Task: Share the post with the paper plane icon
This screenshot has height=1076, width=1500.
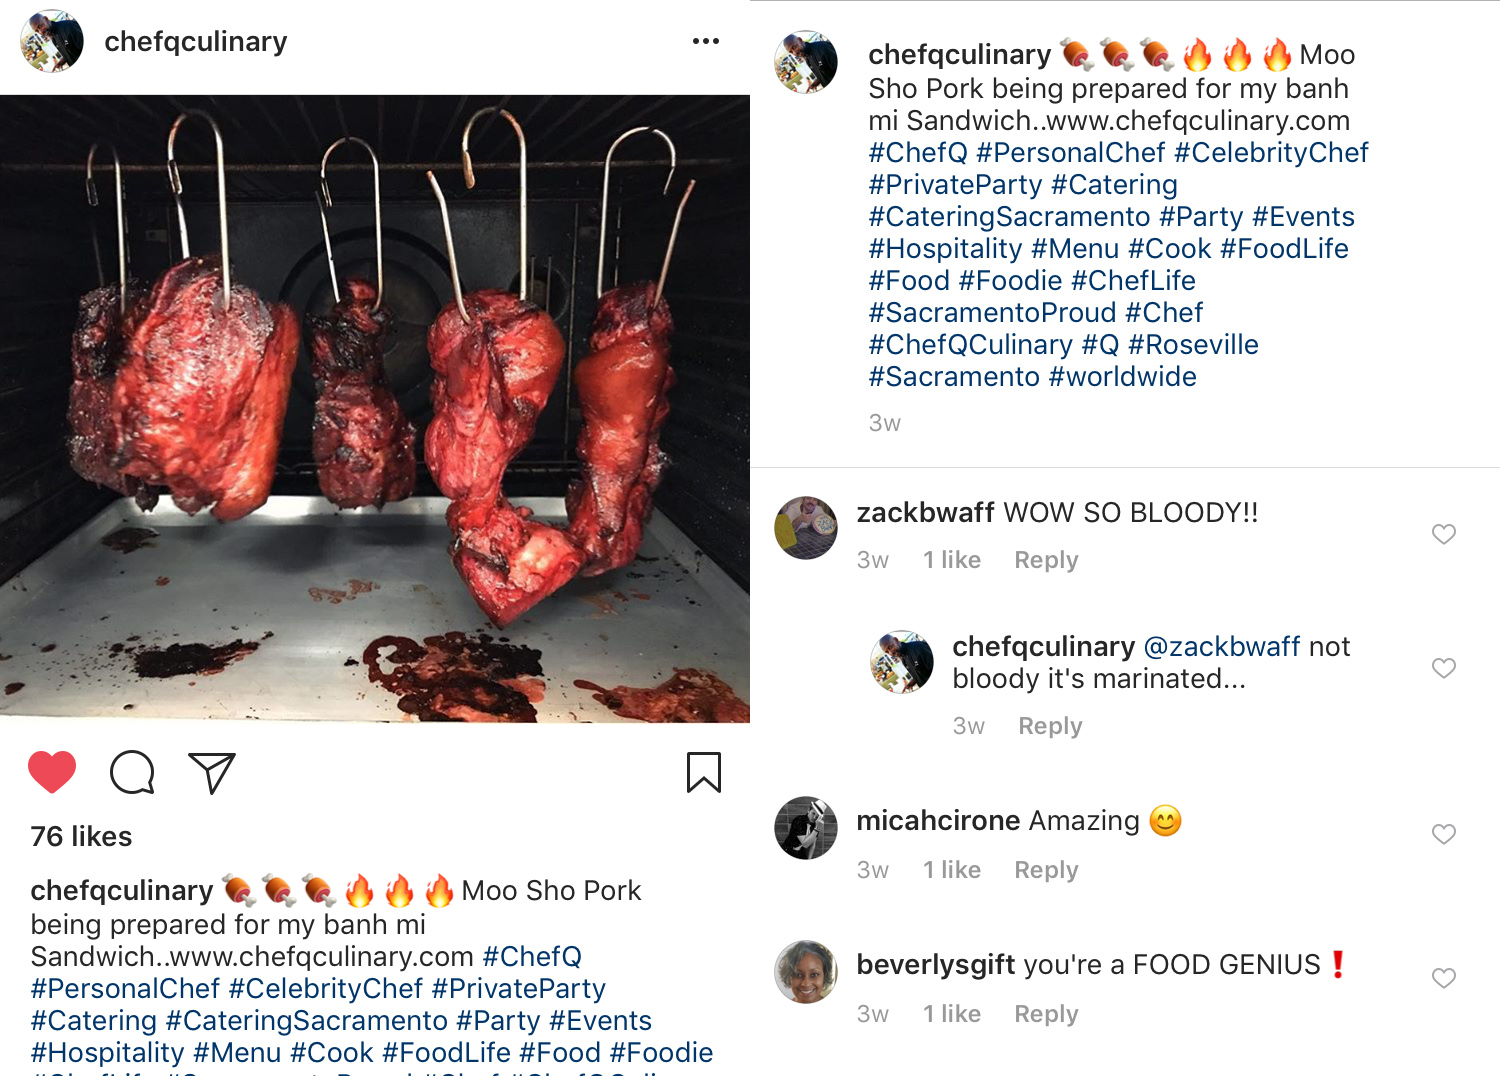Action: [x=211, y=772]
